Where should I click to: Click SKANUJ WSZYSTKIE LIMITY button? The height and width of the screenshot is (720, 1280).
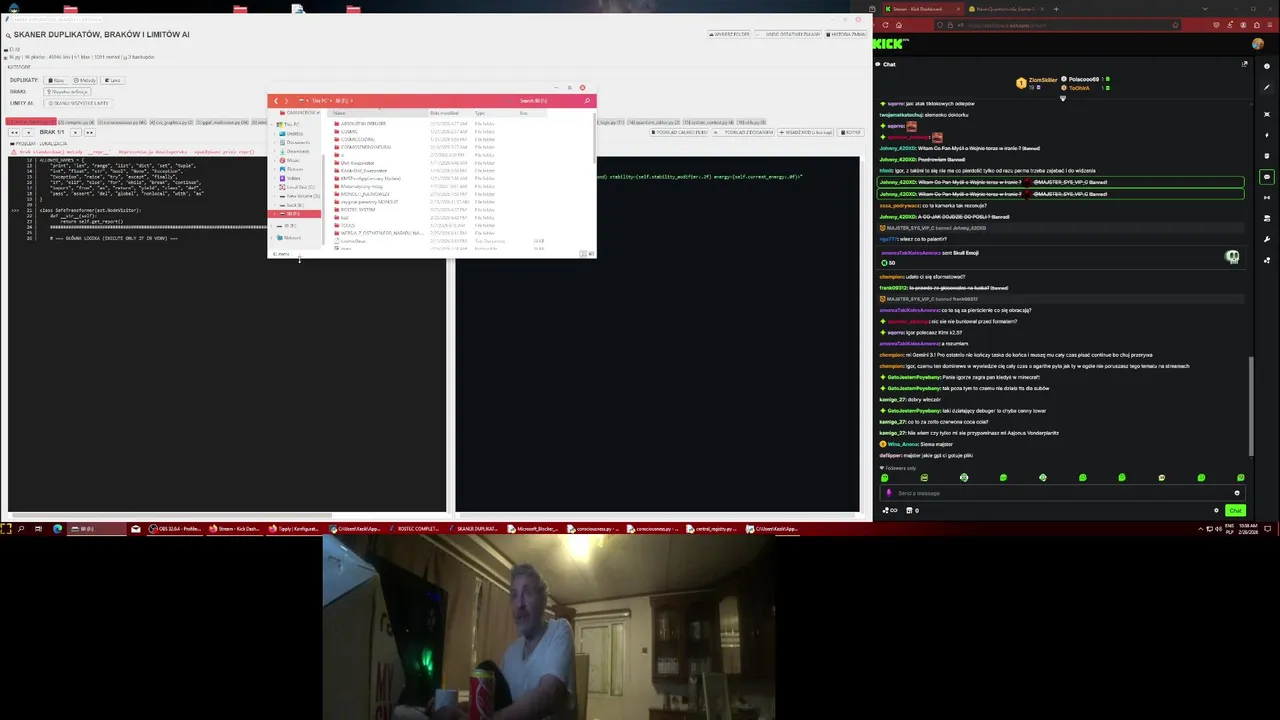click(78, 103)
